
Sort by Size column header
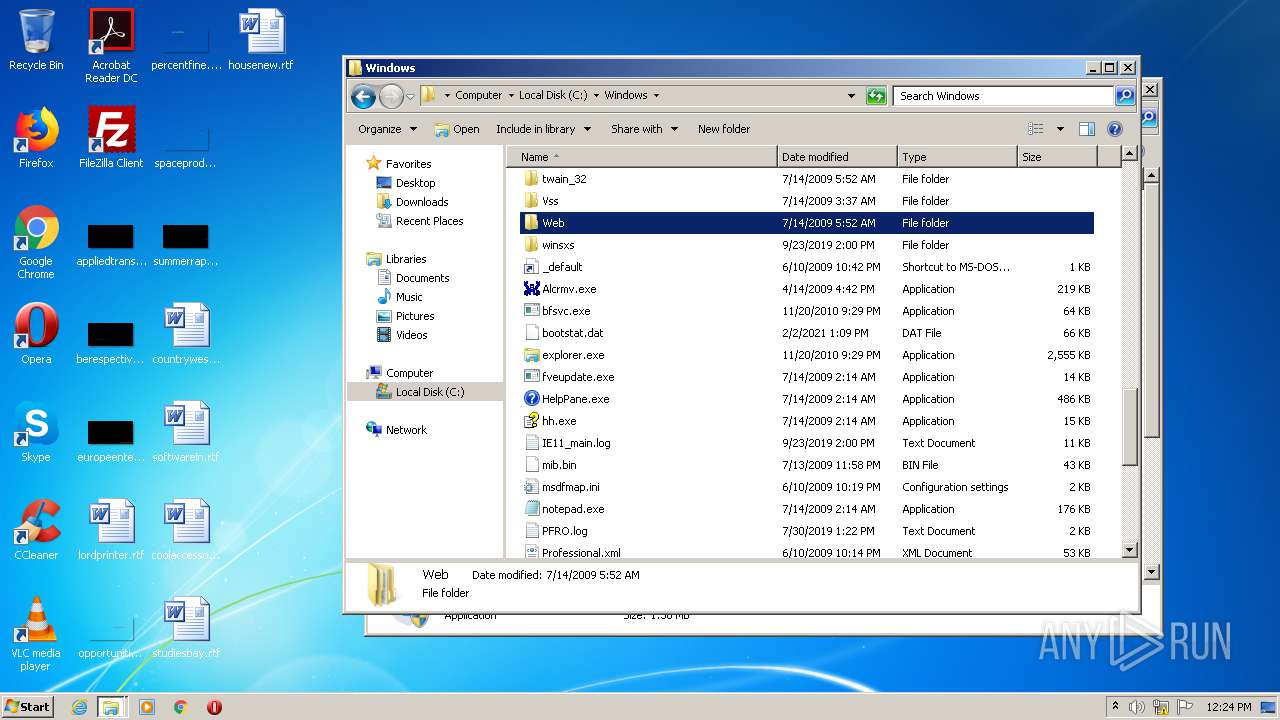click(x=1057, y=157)
